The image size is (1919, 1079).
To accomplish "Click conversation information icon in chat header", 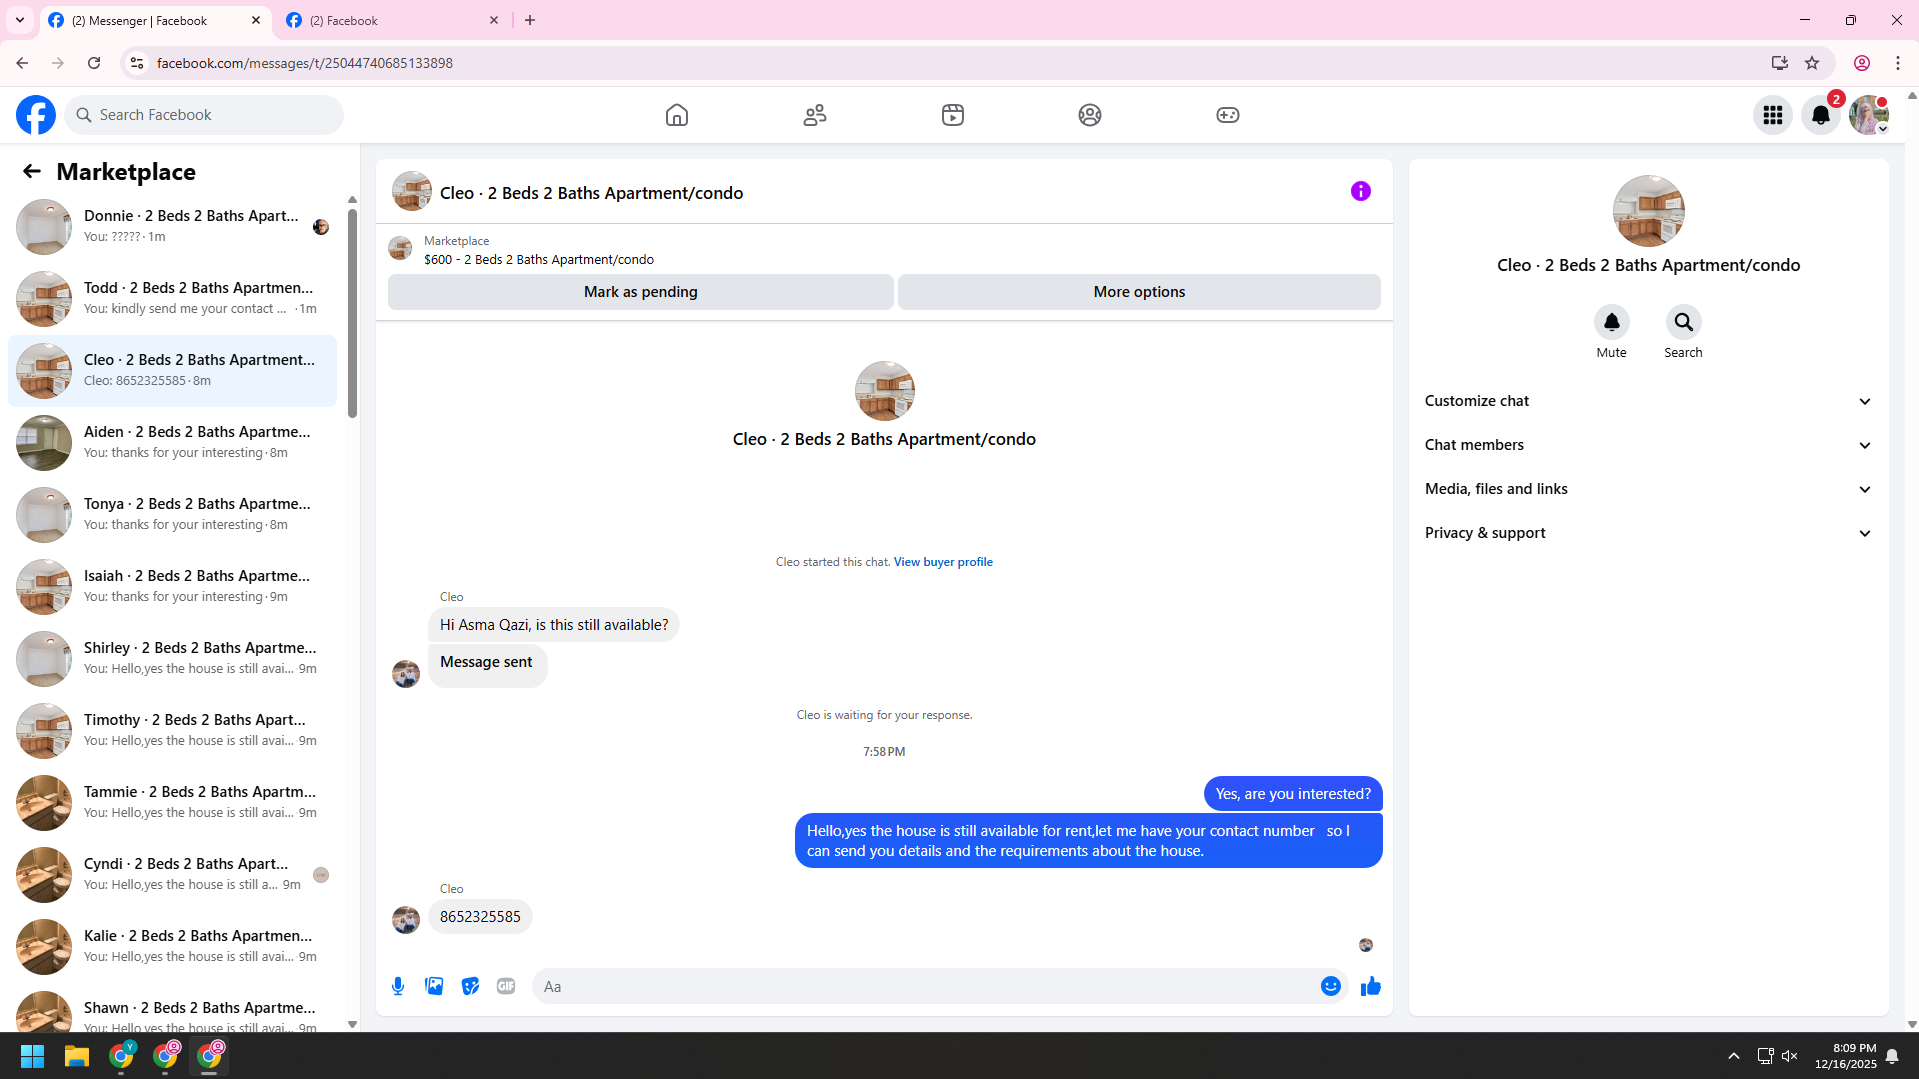I will (x=1361, y=191).
